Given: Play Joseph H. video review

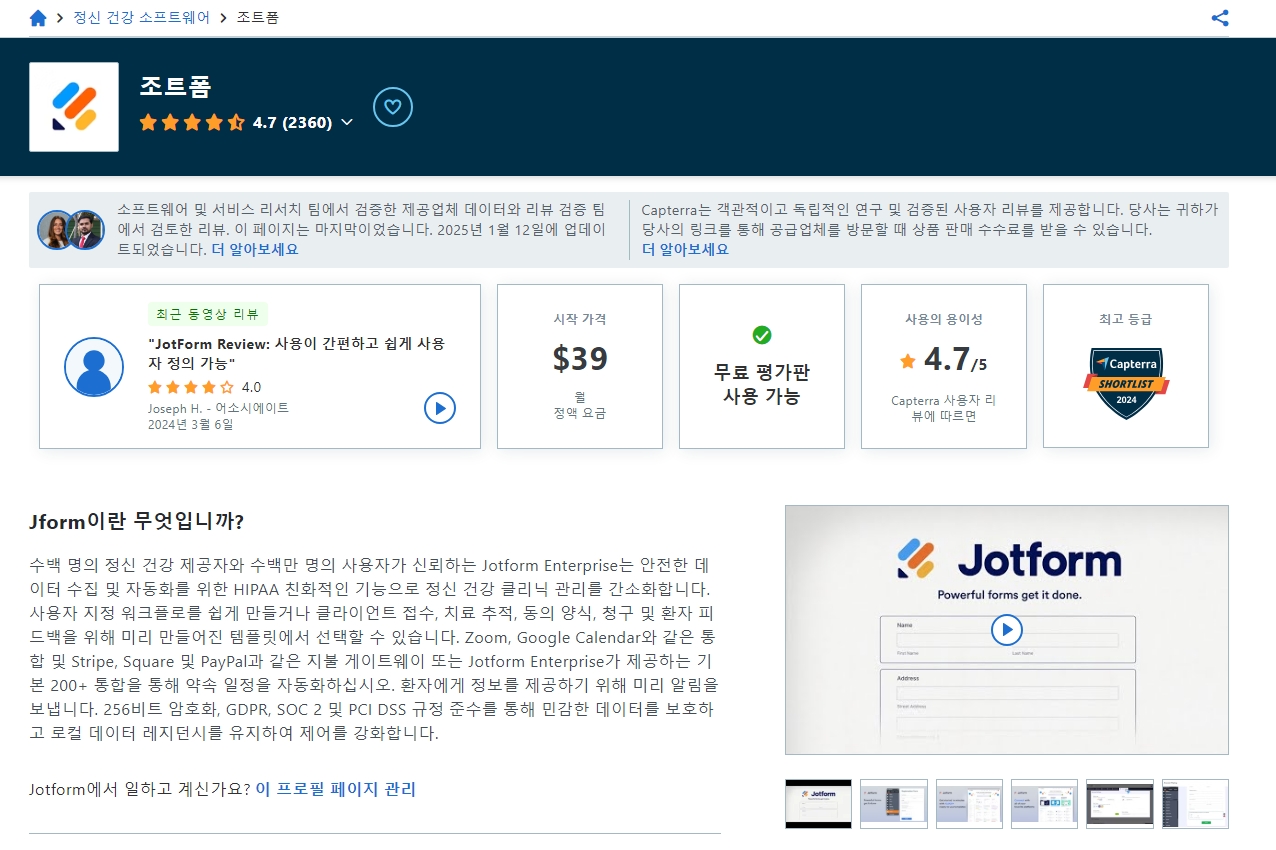Looking at the screenshot, I should click(440, 408).
